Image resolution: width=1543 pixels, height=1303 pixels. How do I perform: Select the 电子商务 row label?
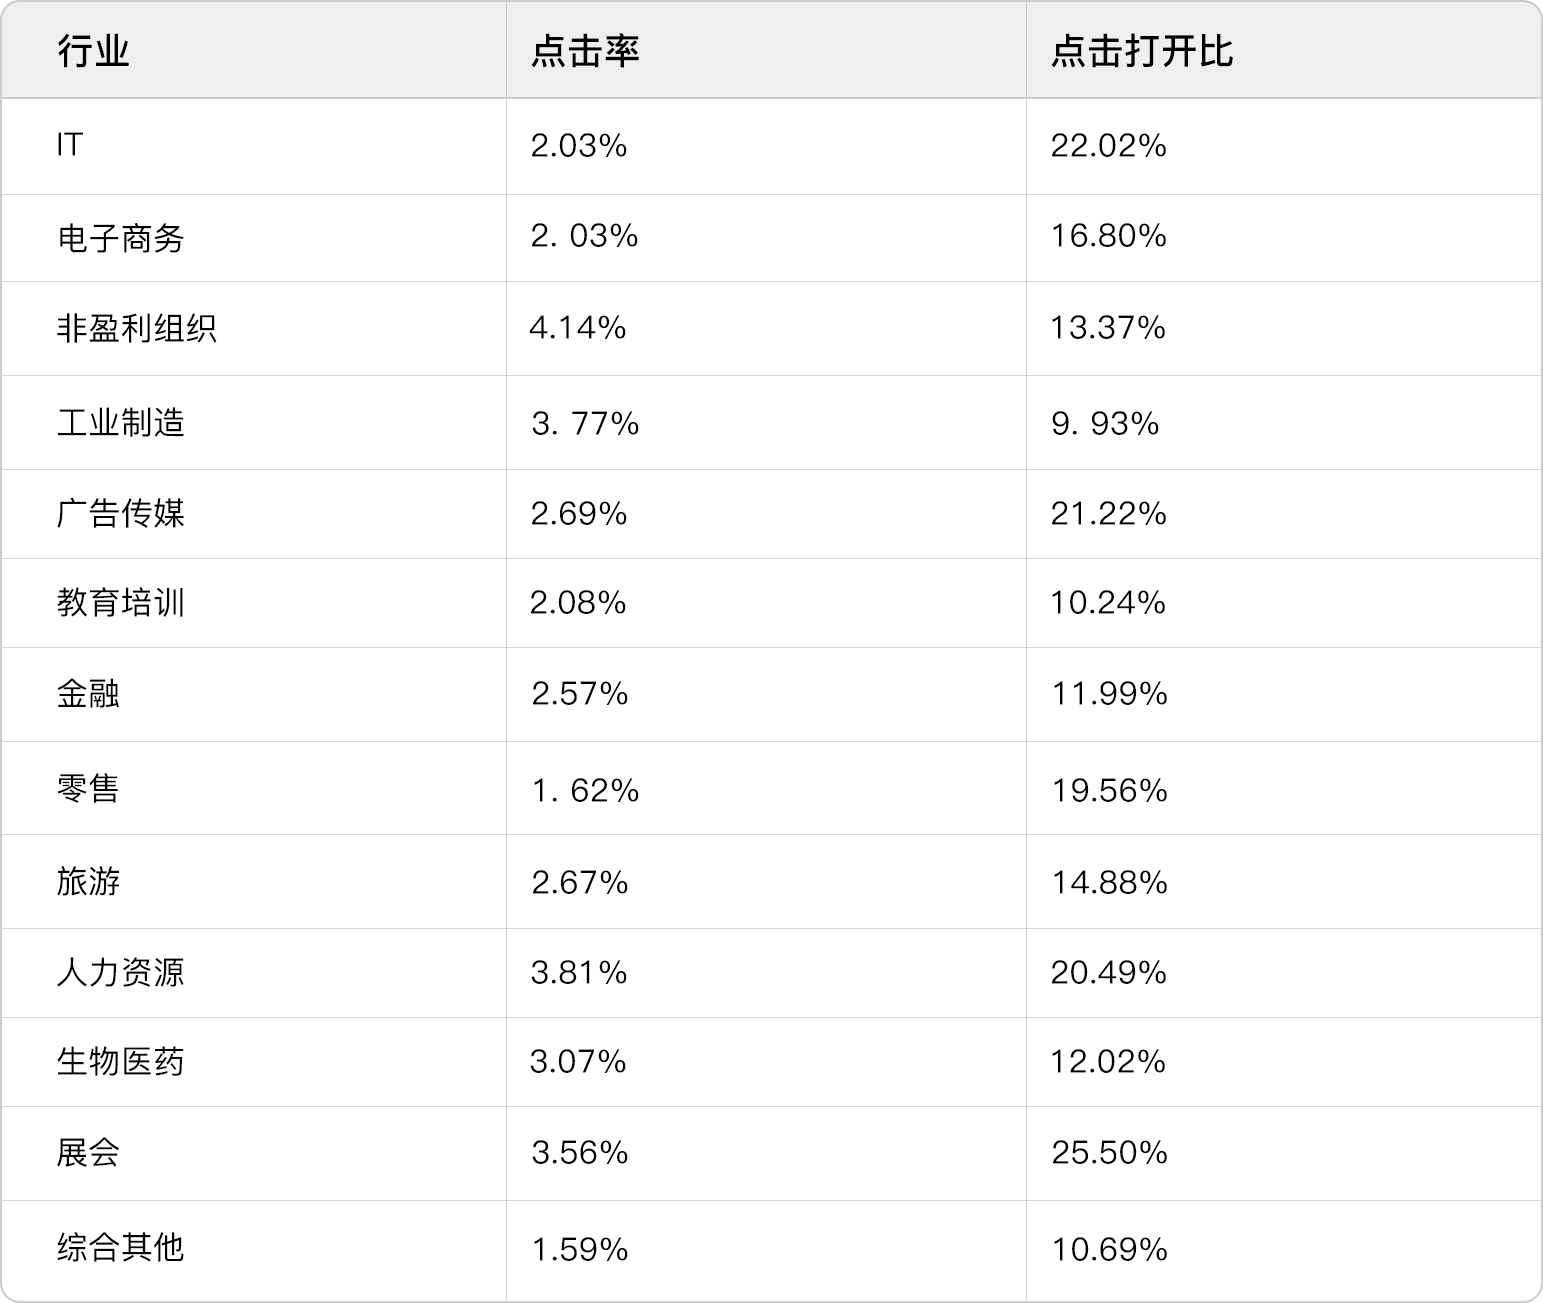click(x=120, y=238)
